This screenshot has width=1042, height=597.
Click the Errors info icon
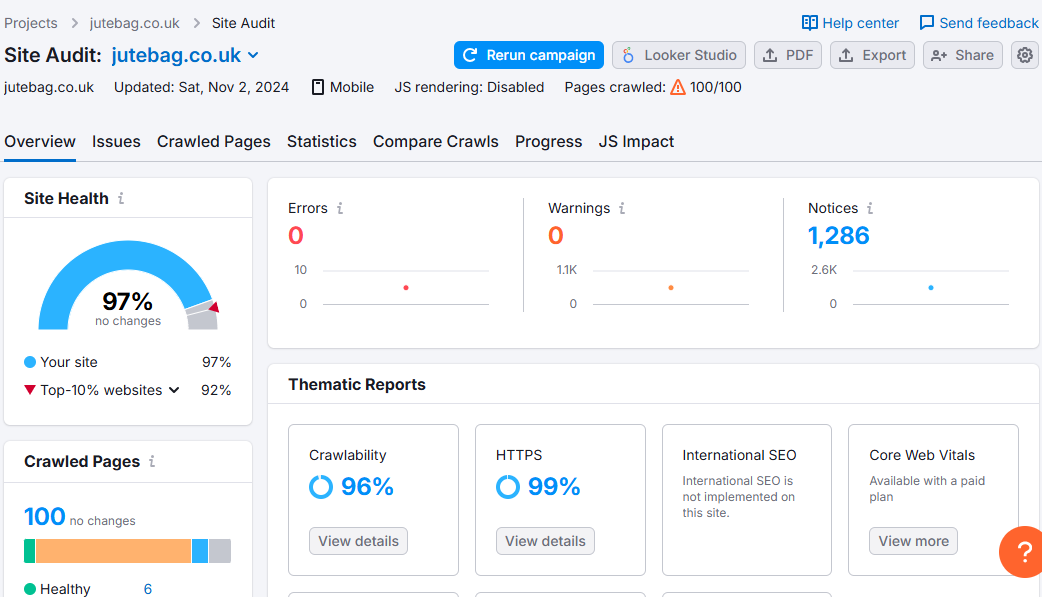click(340, 208)
